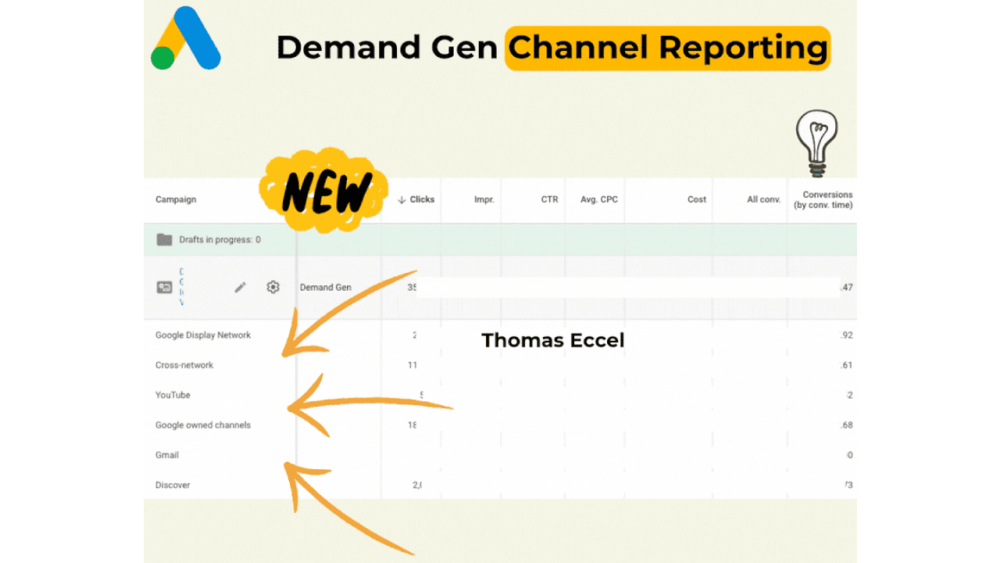Click Drafts in progress: 0 text

[220, 240]
